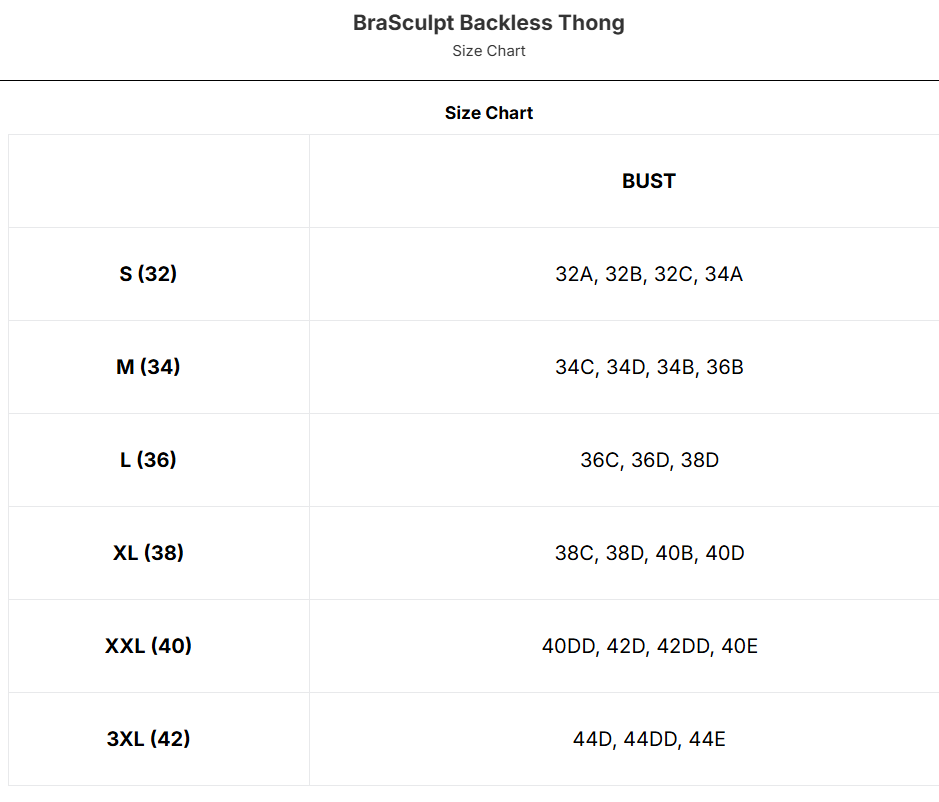Select the 3XL (42) size row label
The width and height of the screenshot is (939, 802).
(148, 739)
